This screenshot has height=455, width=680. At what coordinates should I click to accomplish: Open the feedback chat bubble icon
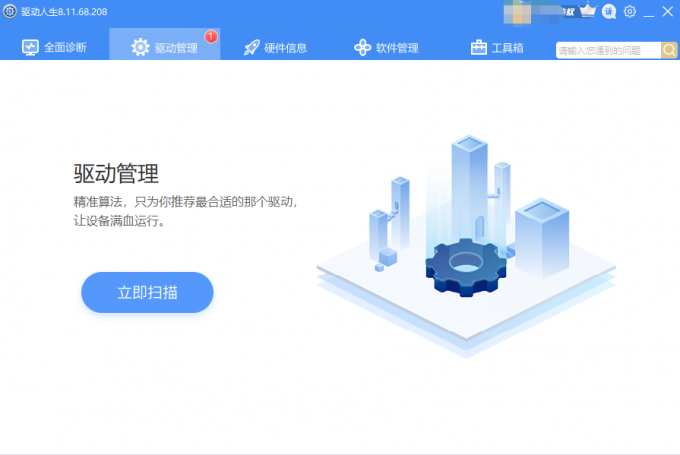click(x=609, y=12)
